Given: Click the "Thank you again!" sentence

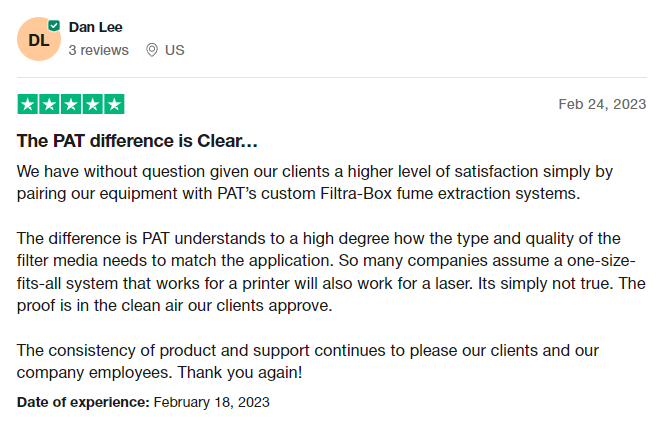Looking at the screenshot, I should point(239,373).
